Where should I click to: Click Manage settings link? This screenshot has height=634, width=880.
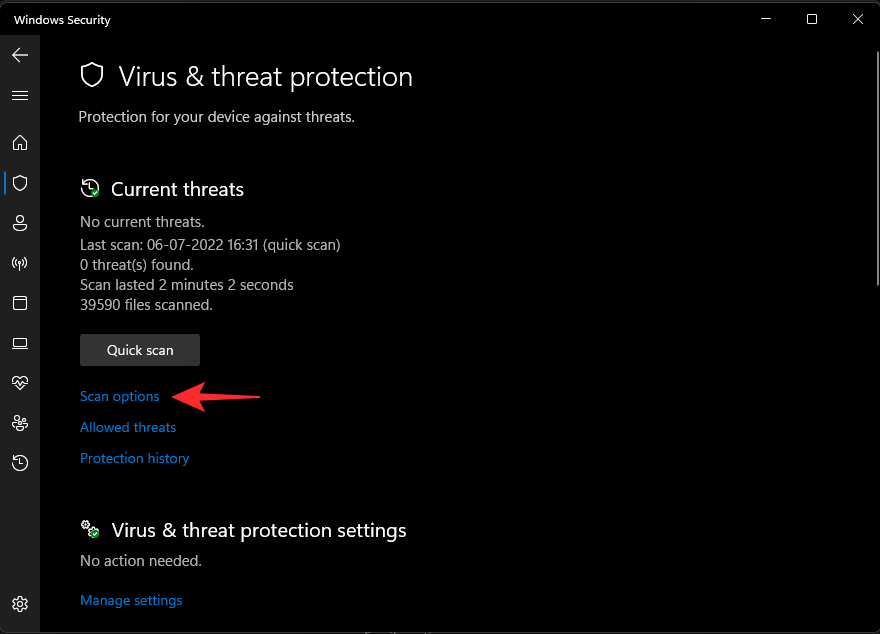[131, 601]
